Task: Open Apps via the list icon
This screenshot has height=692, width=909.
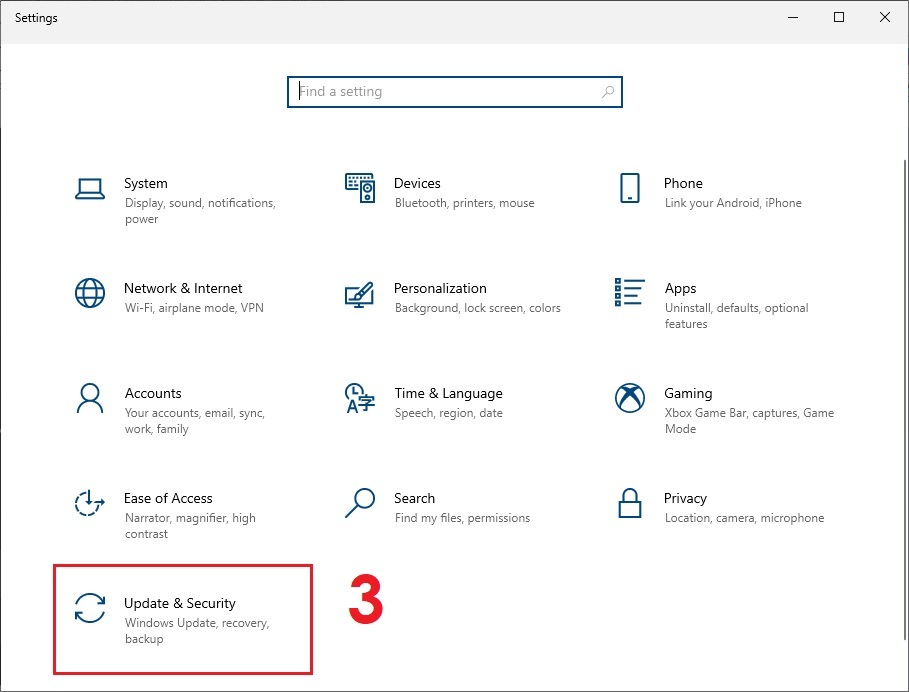Action: (629, 293)
